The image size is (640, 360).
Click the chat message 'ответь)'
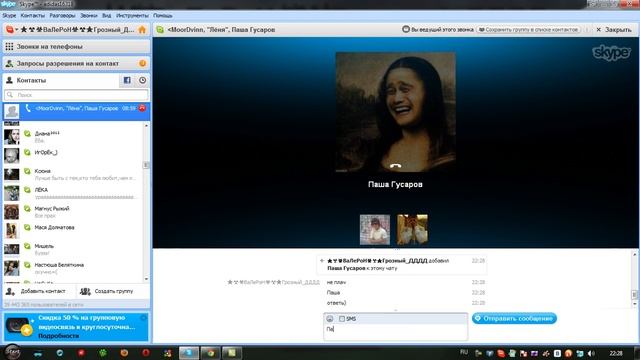(336, 303)
